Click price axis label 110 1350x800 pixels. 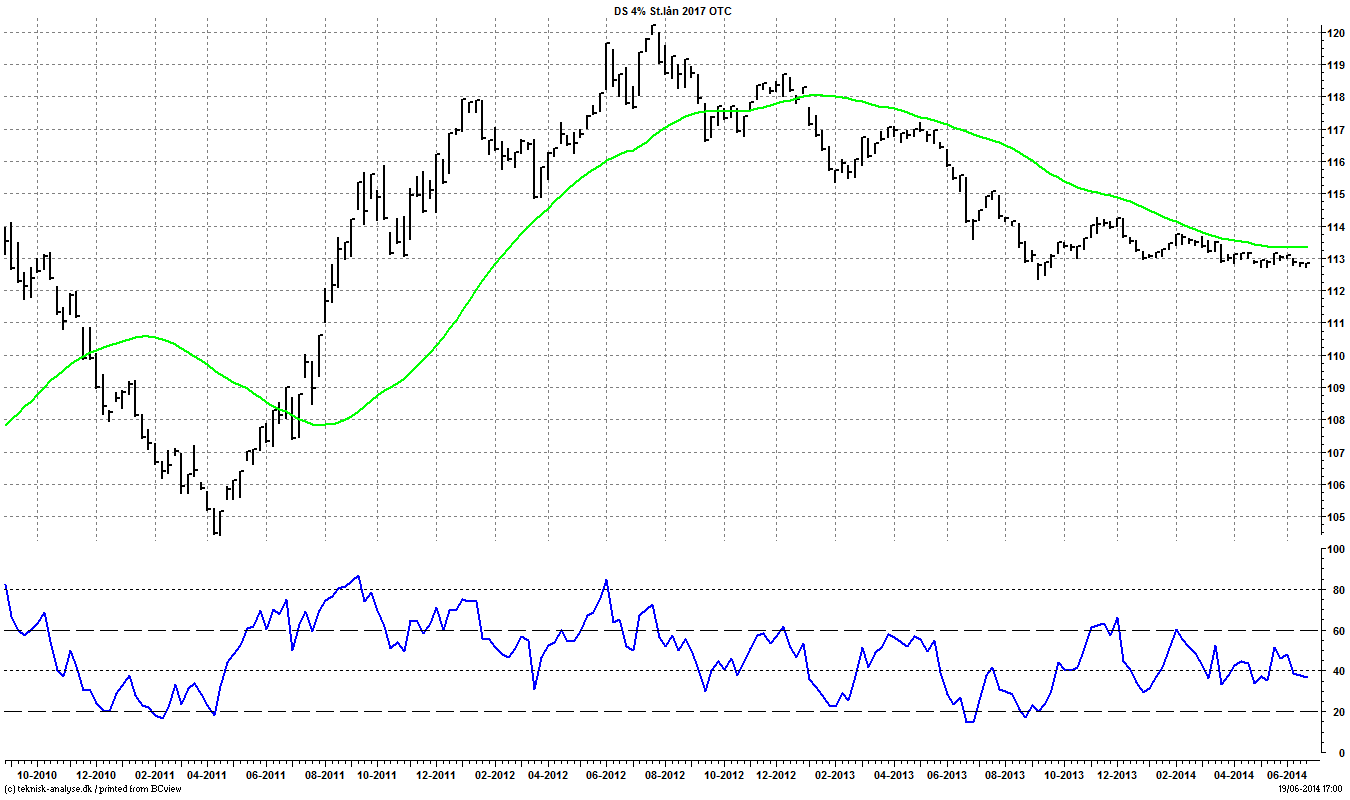coord(1334,356)
